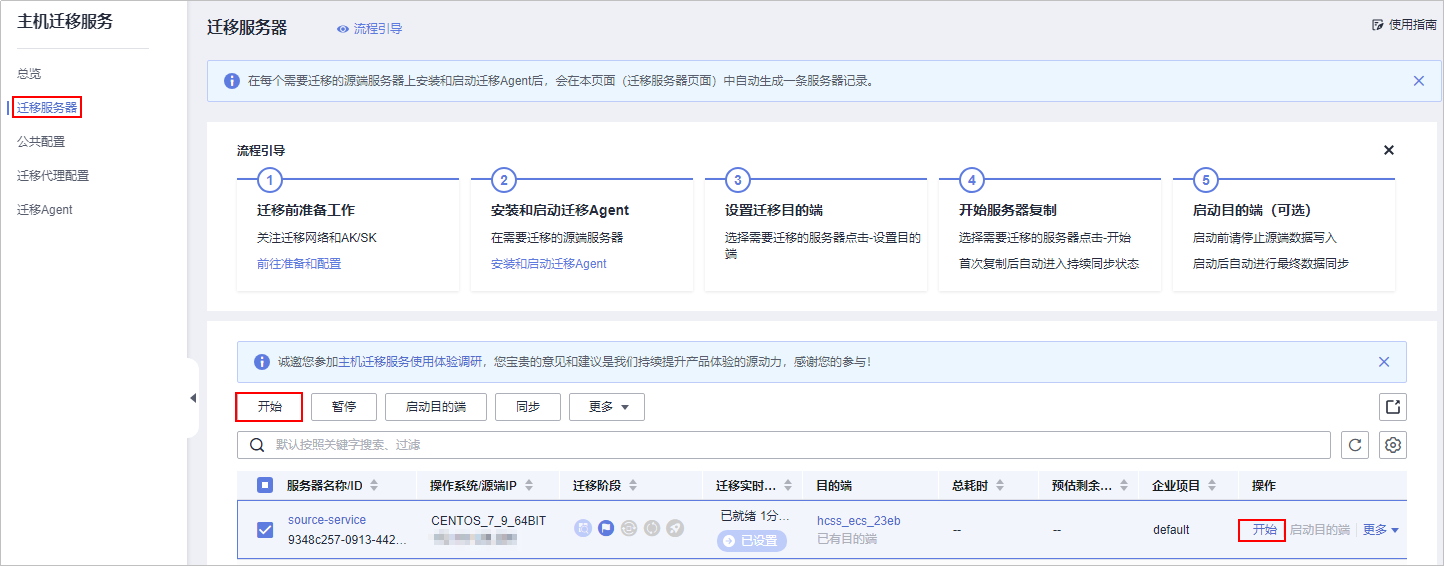The height and width of the screenshot is (566, 1444).
Task: Click the flag migration stage icon
Action: pyautogui.click(x=606, y=528)
